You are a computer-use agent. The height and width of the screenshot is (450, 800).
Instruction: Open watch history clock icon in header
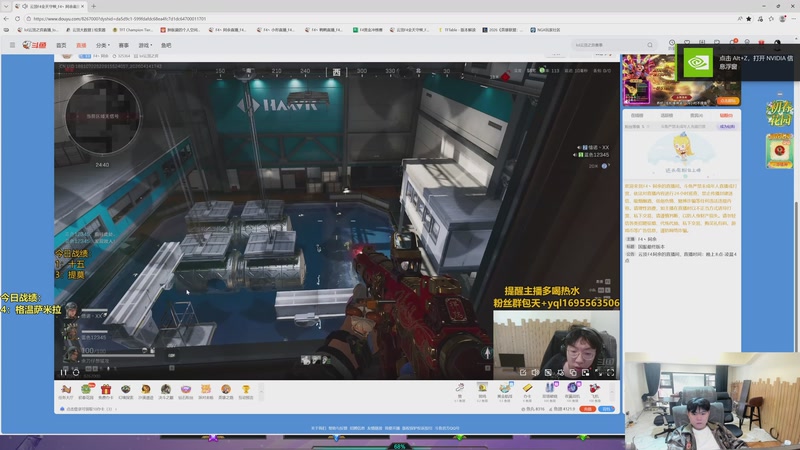click(x=672, y=43)
